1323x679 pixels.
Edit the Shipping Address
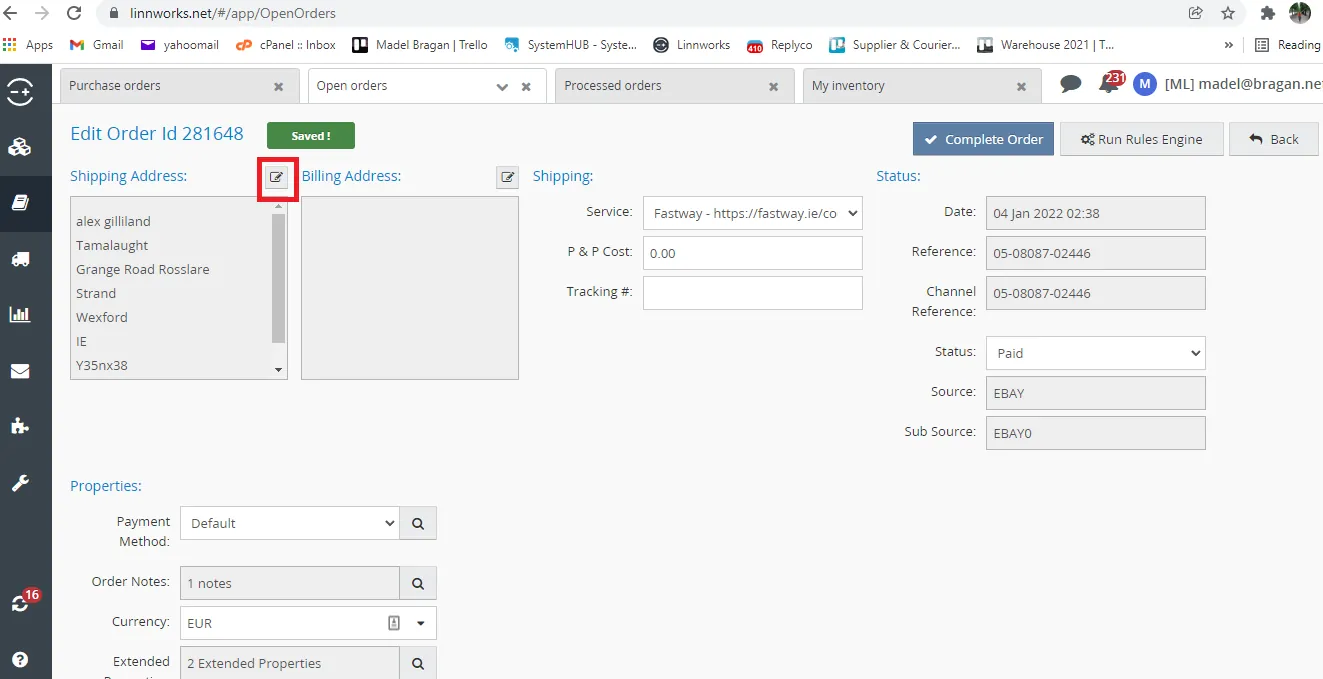[277, 177]
